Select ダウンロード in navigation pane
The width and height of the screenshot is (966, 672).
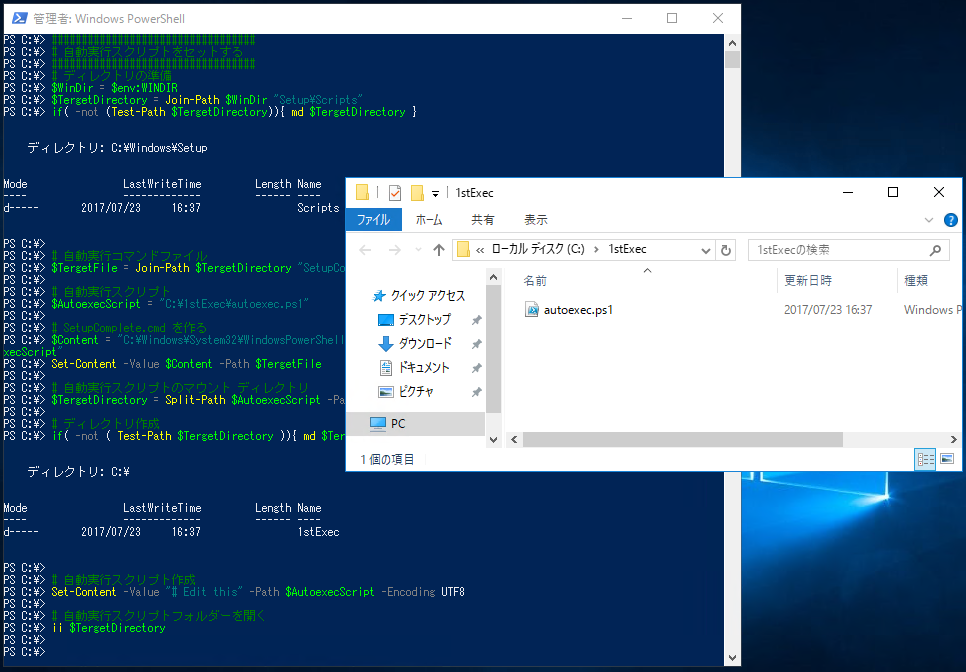point(416,343)
